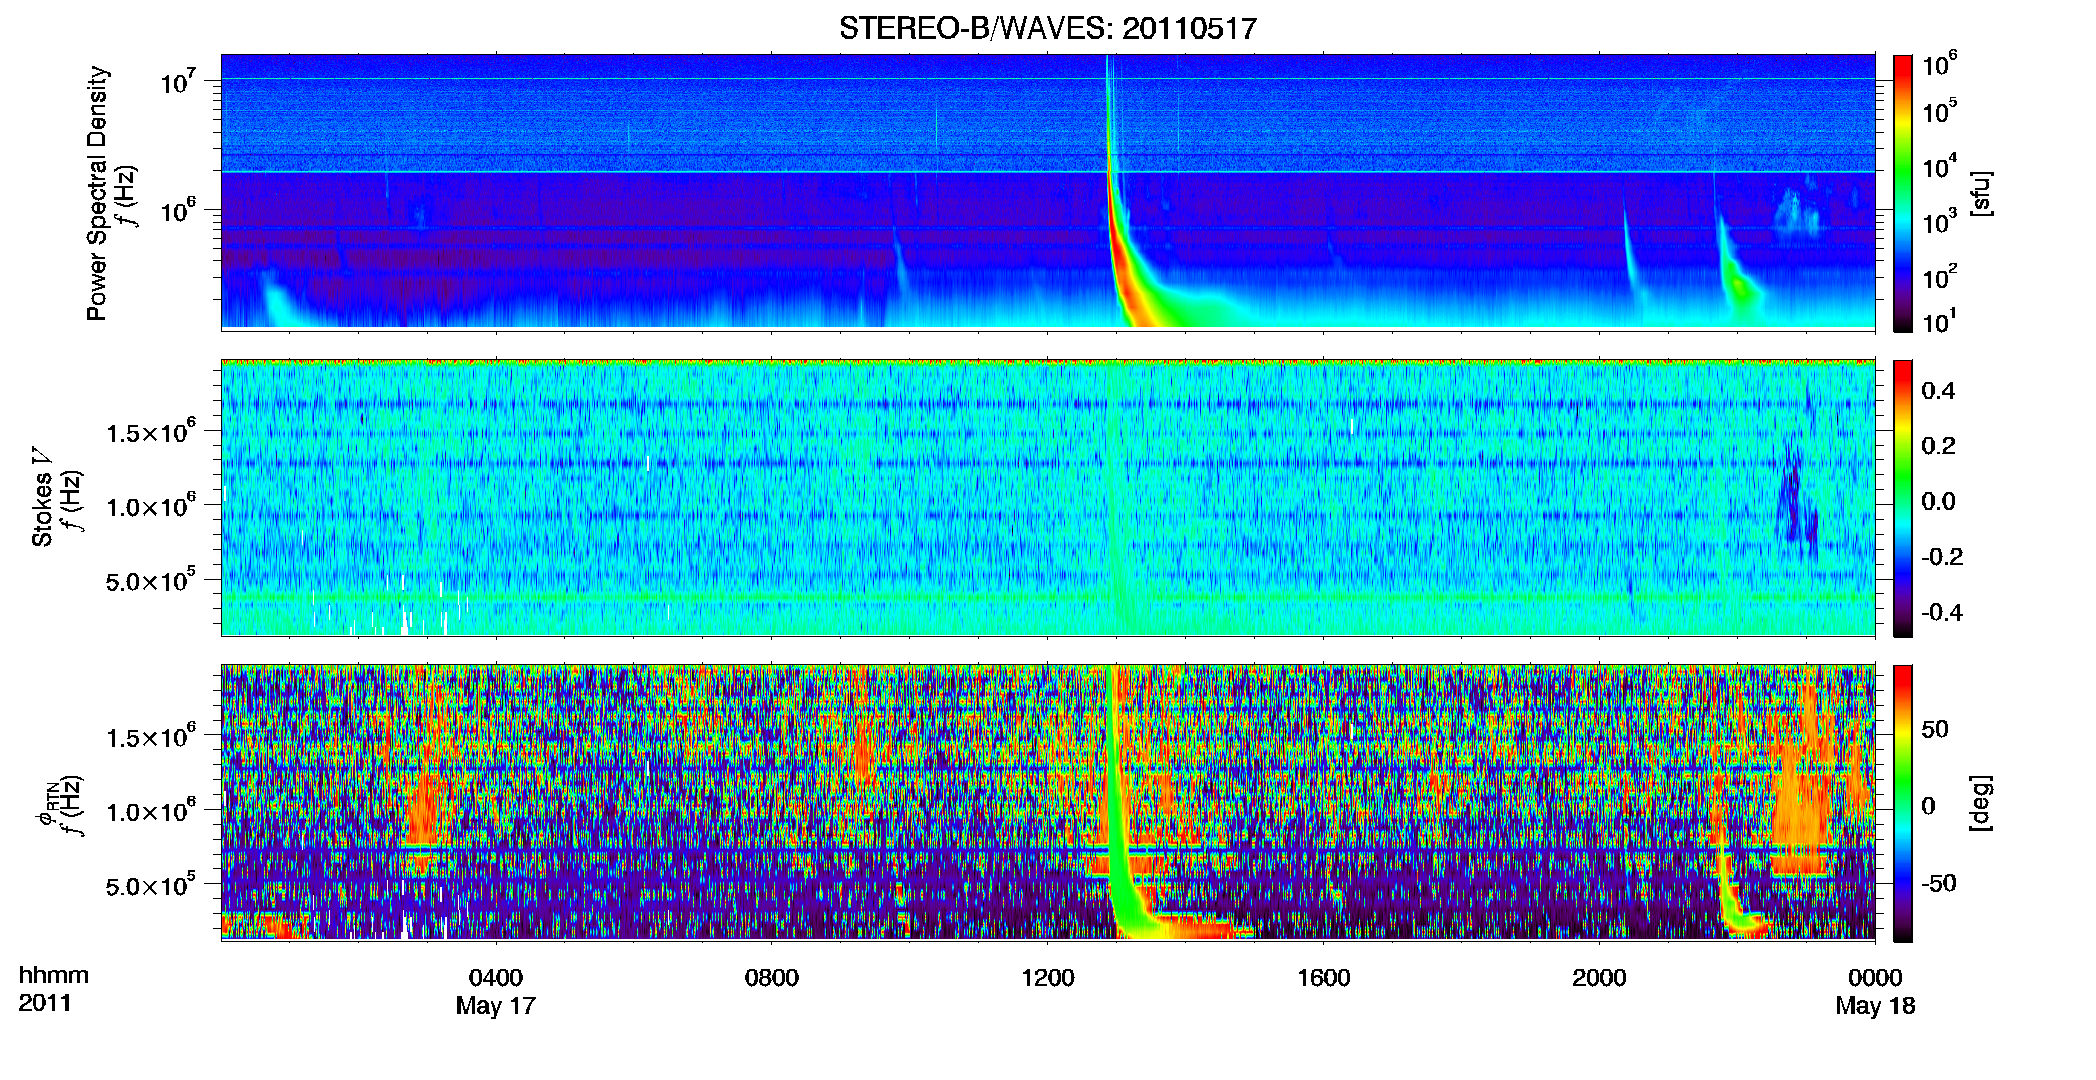Click the 1200 time tick label
The height and width of the screenshot is (1080, 2096).
tap(1048, 978)
